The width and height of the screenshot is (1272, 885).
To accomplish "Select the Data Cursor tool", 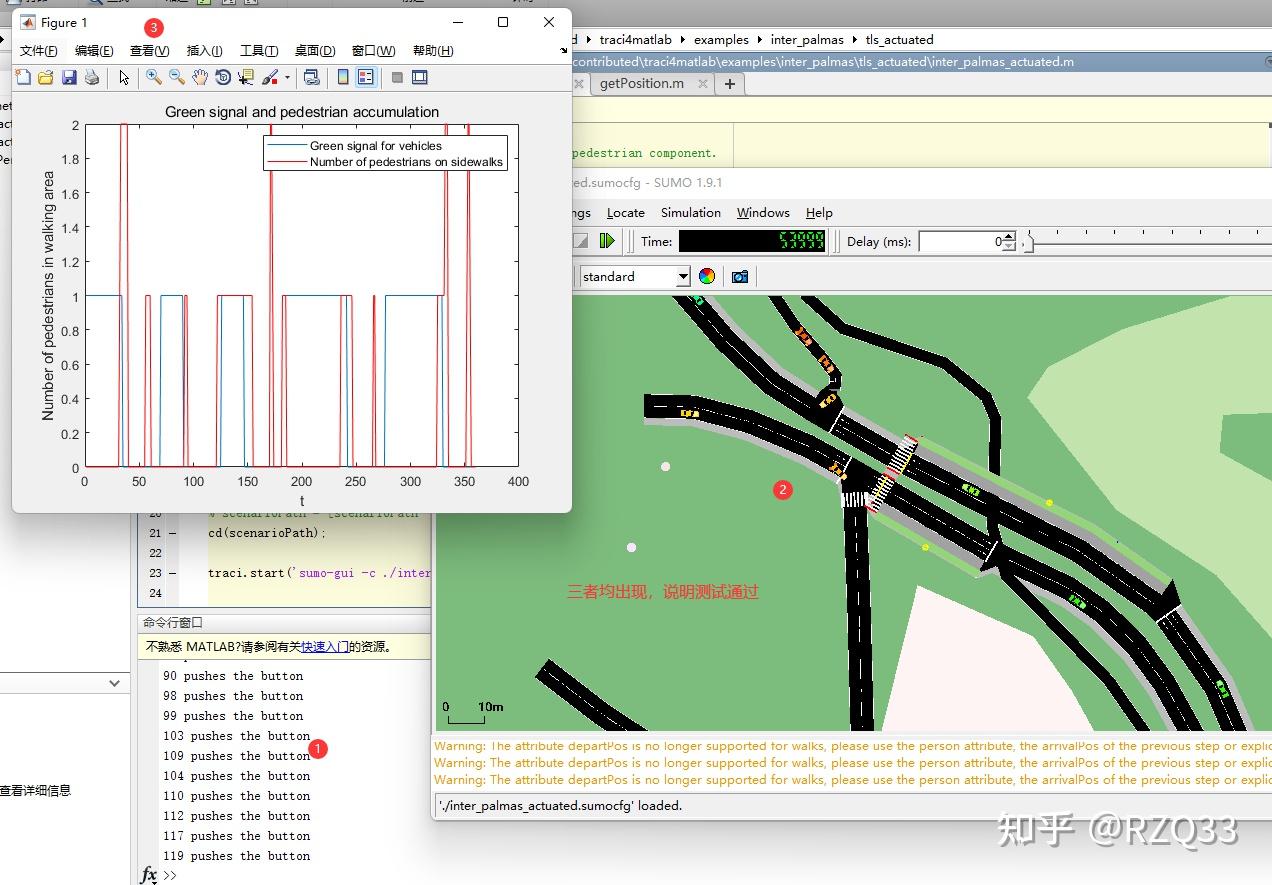I will click(x=246, y=77).
